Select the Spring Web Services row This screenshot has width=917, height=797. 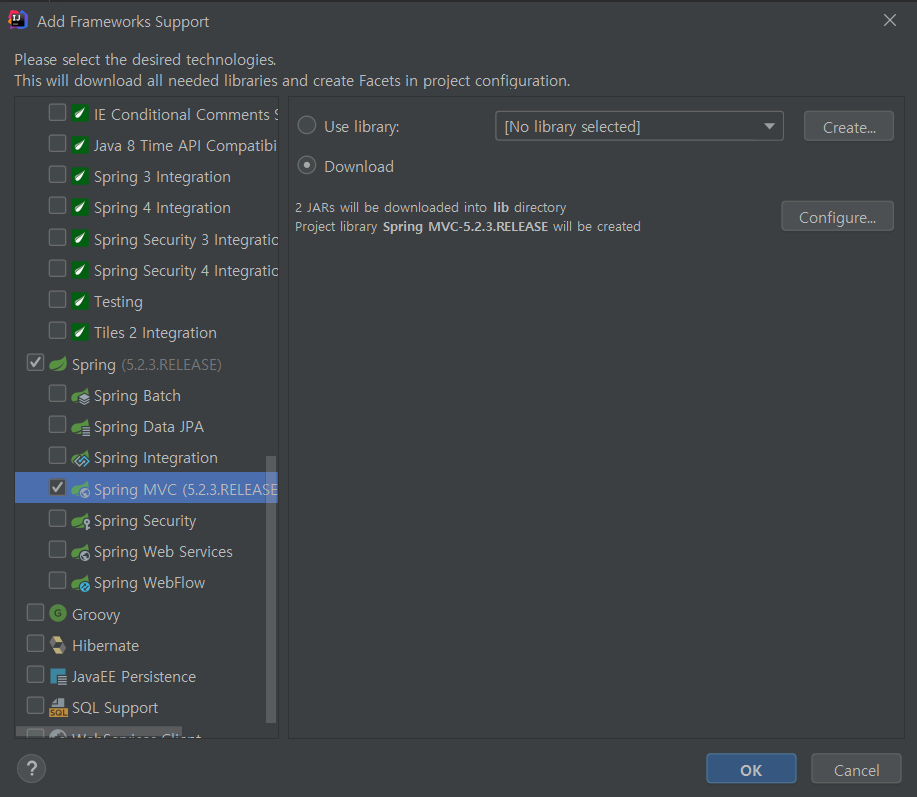click(146, 552)
